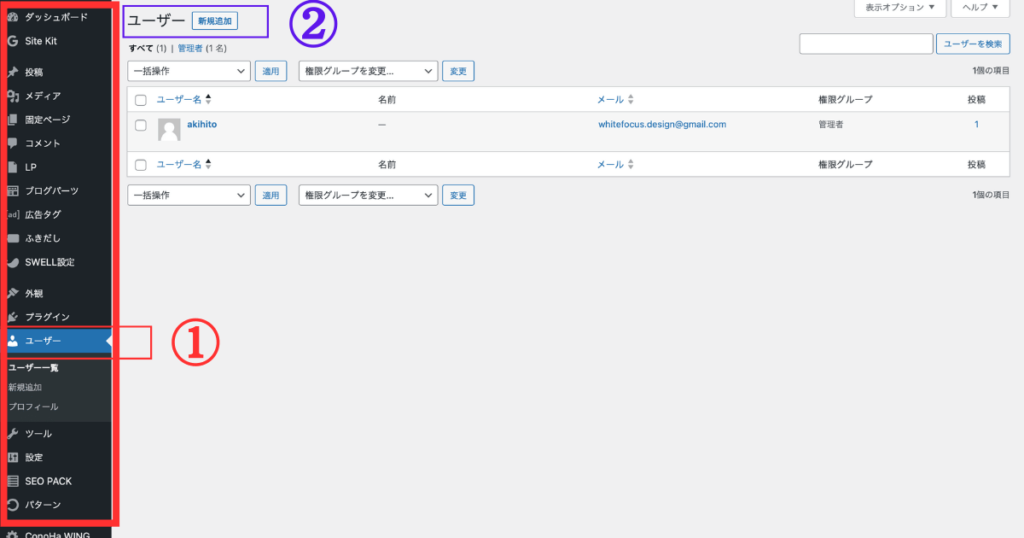The height and width of the screenshot is (538, 1024).
Task: Click the ユーザー名 header link
Action: [x=179, y=99]
